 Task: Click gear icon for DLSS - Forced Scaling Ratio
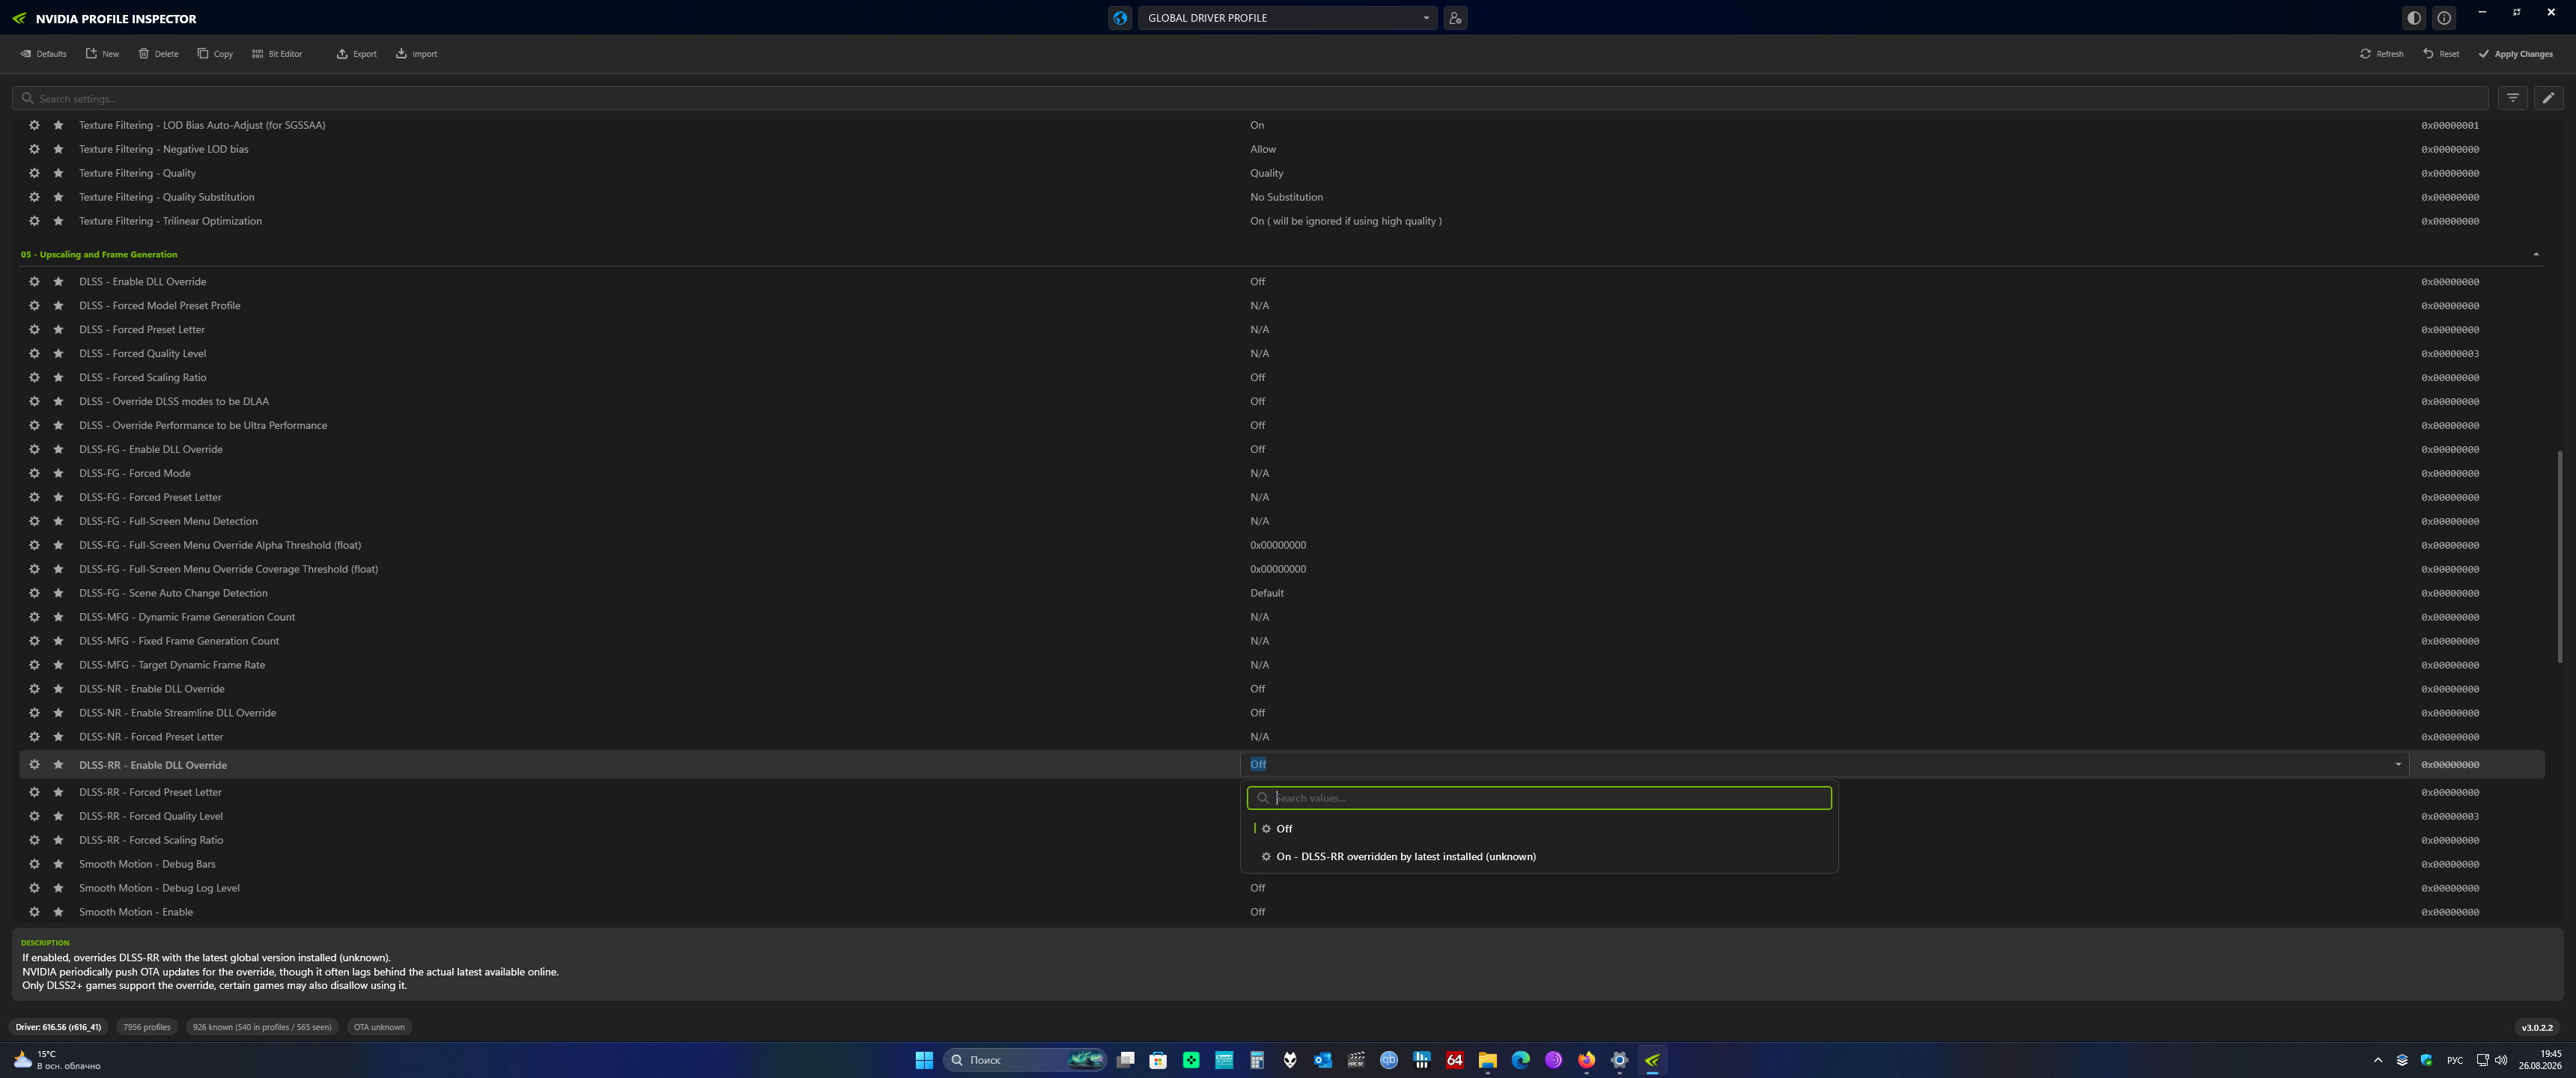tap(34, 378)
